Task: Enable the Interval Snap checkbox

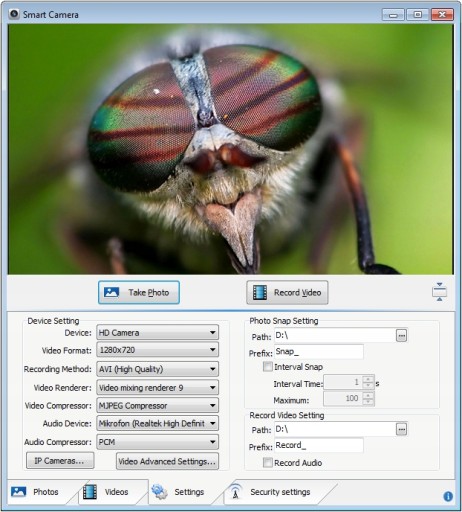Action: pyautogui.click(x=268, y=367)
